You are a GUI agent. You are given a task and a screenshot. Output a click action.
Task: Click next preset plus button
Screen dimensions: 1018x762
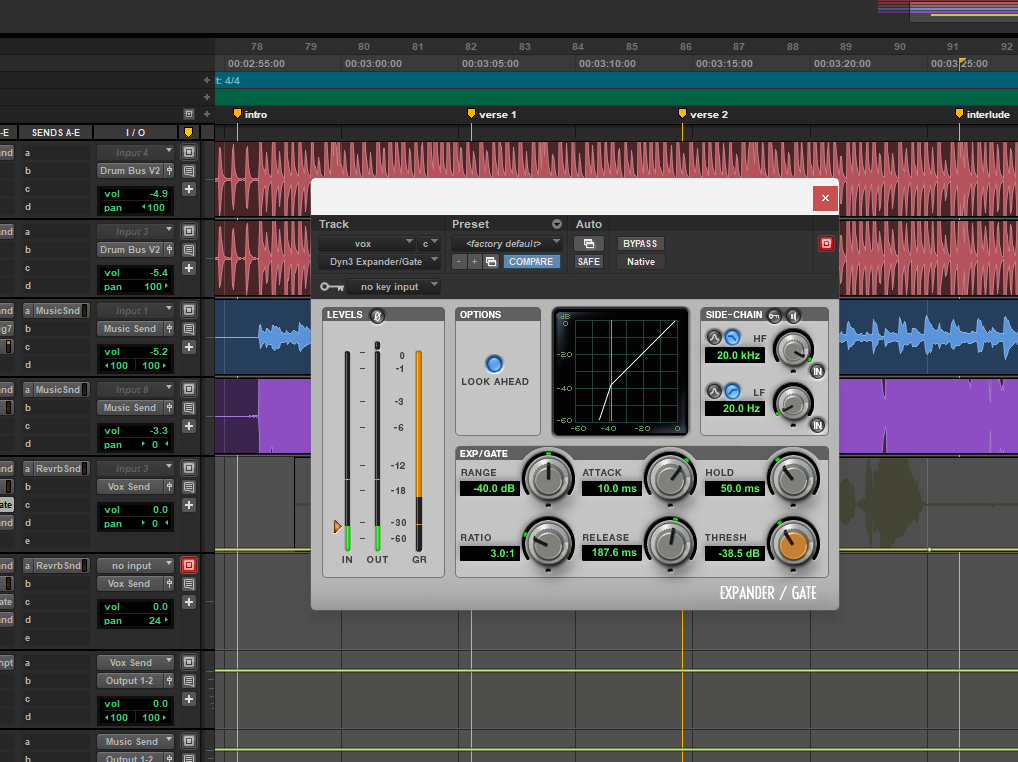coord(475,262)
